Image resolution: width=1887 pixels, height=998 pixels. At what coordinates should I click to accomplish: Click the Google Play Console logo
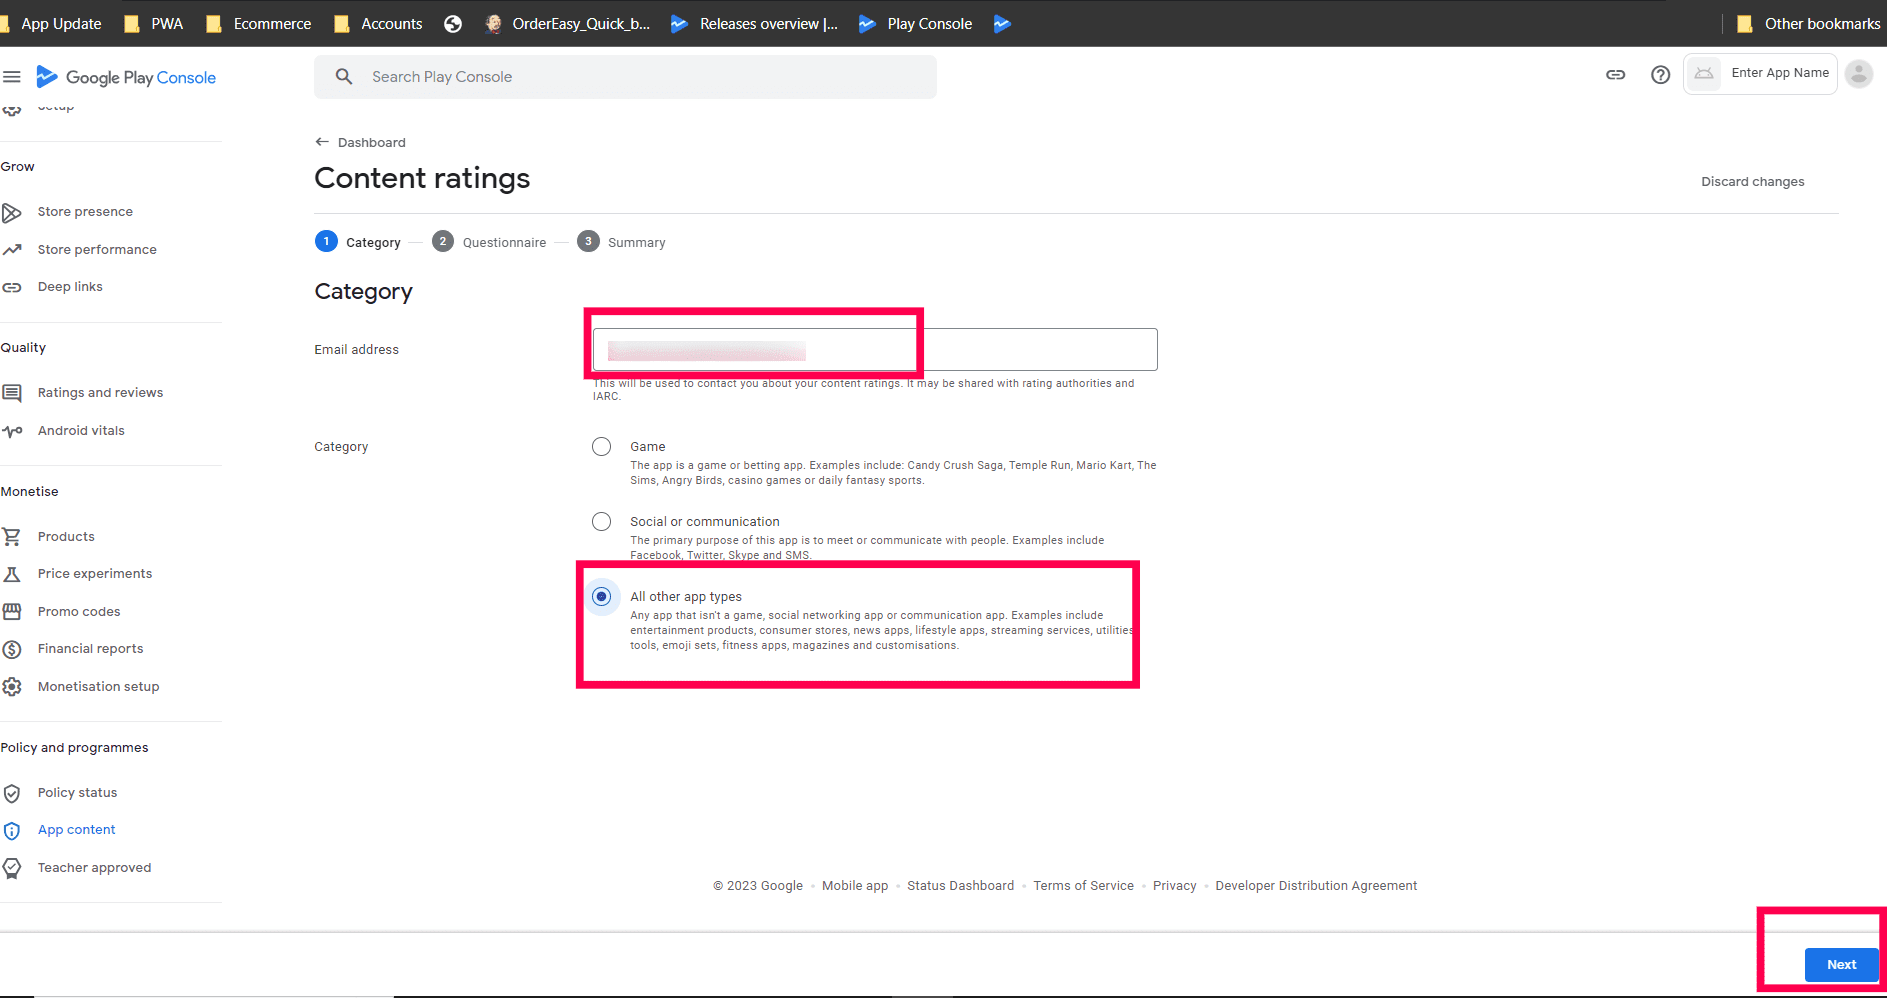(126, 77)
